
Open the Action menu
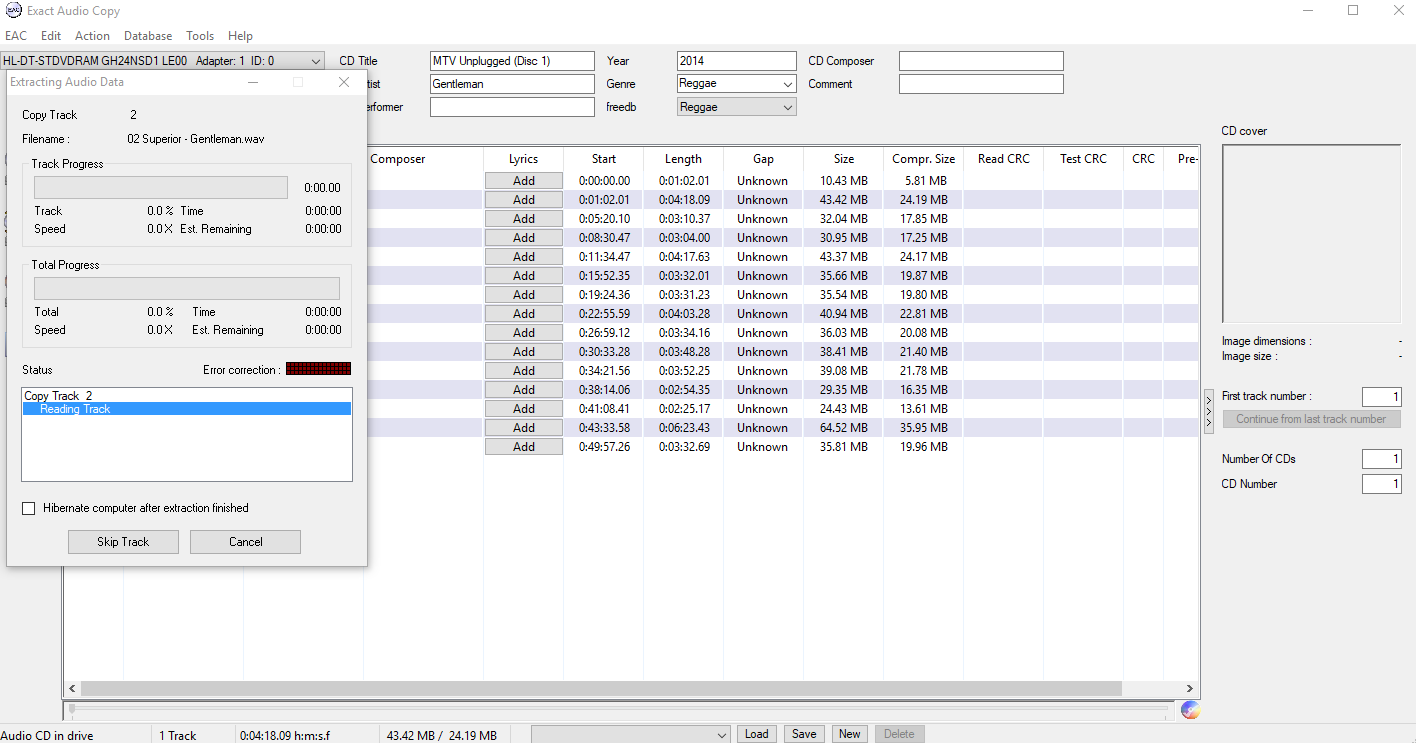(x=92, y=36)
